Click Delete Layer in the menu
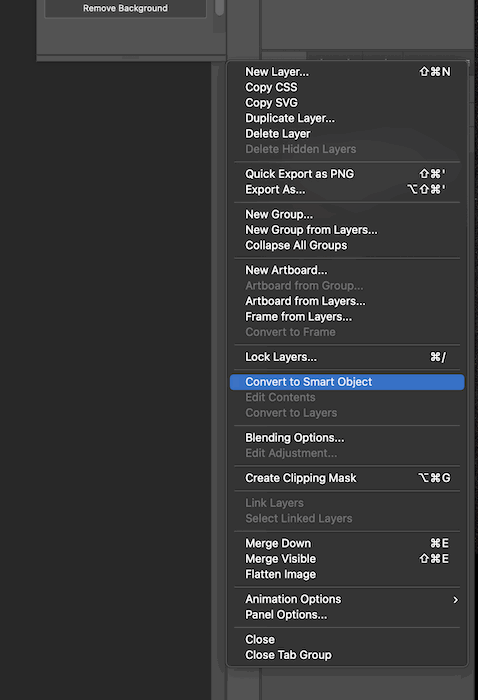This screenshot has width=478, height=700. point(347,134)
